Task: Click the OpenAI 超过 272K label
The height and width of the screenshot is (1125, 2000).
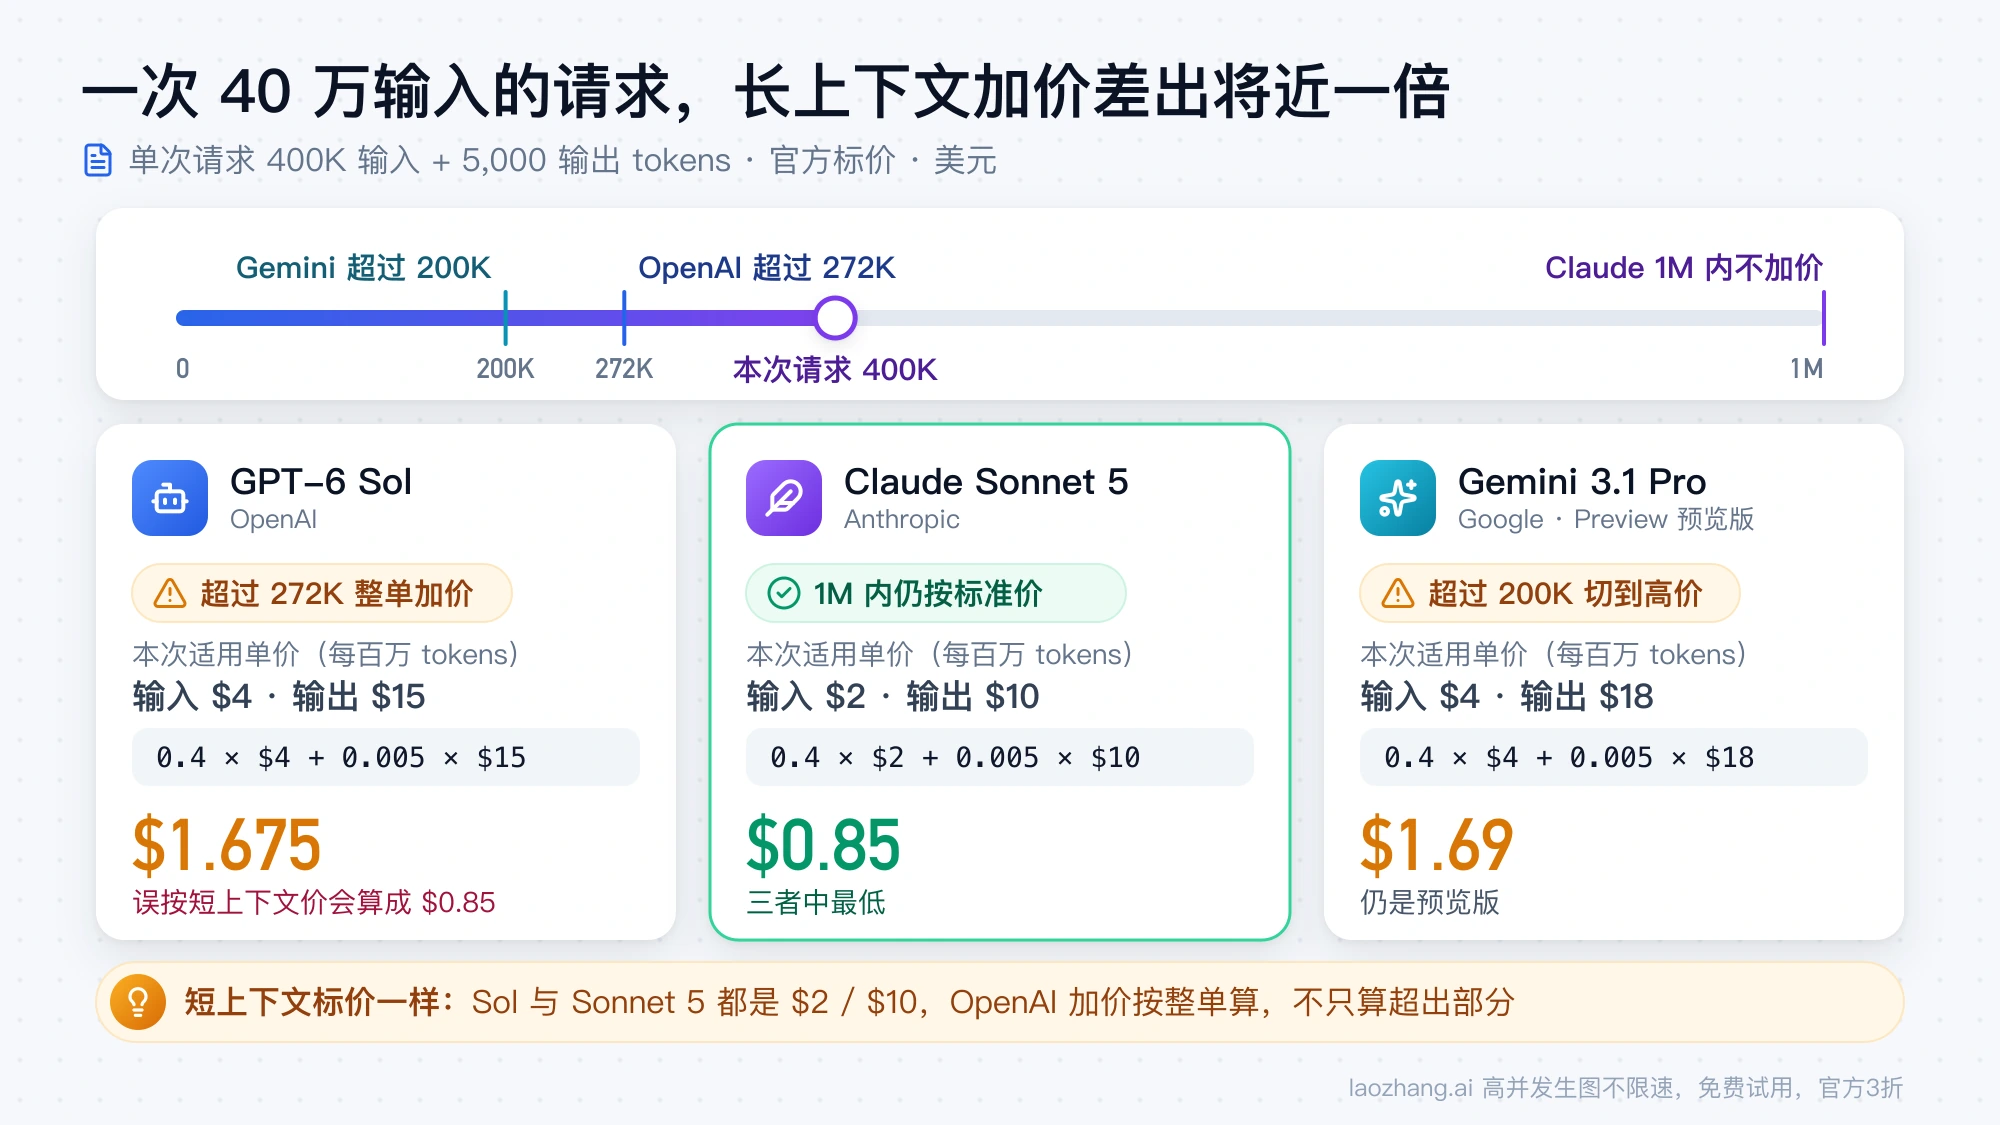Action: click(x=767, y=268)
